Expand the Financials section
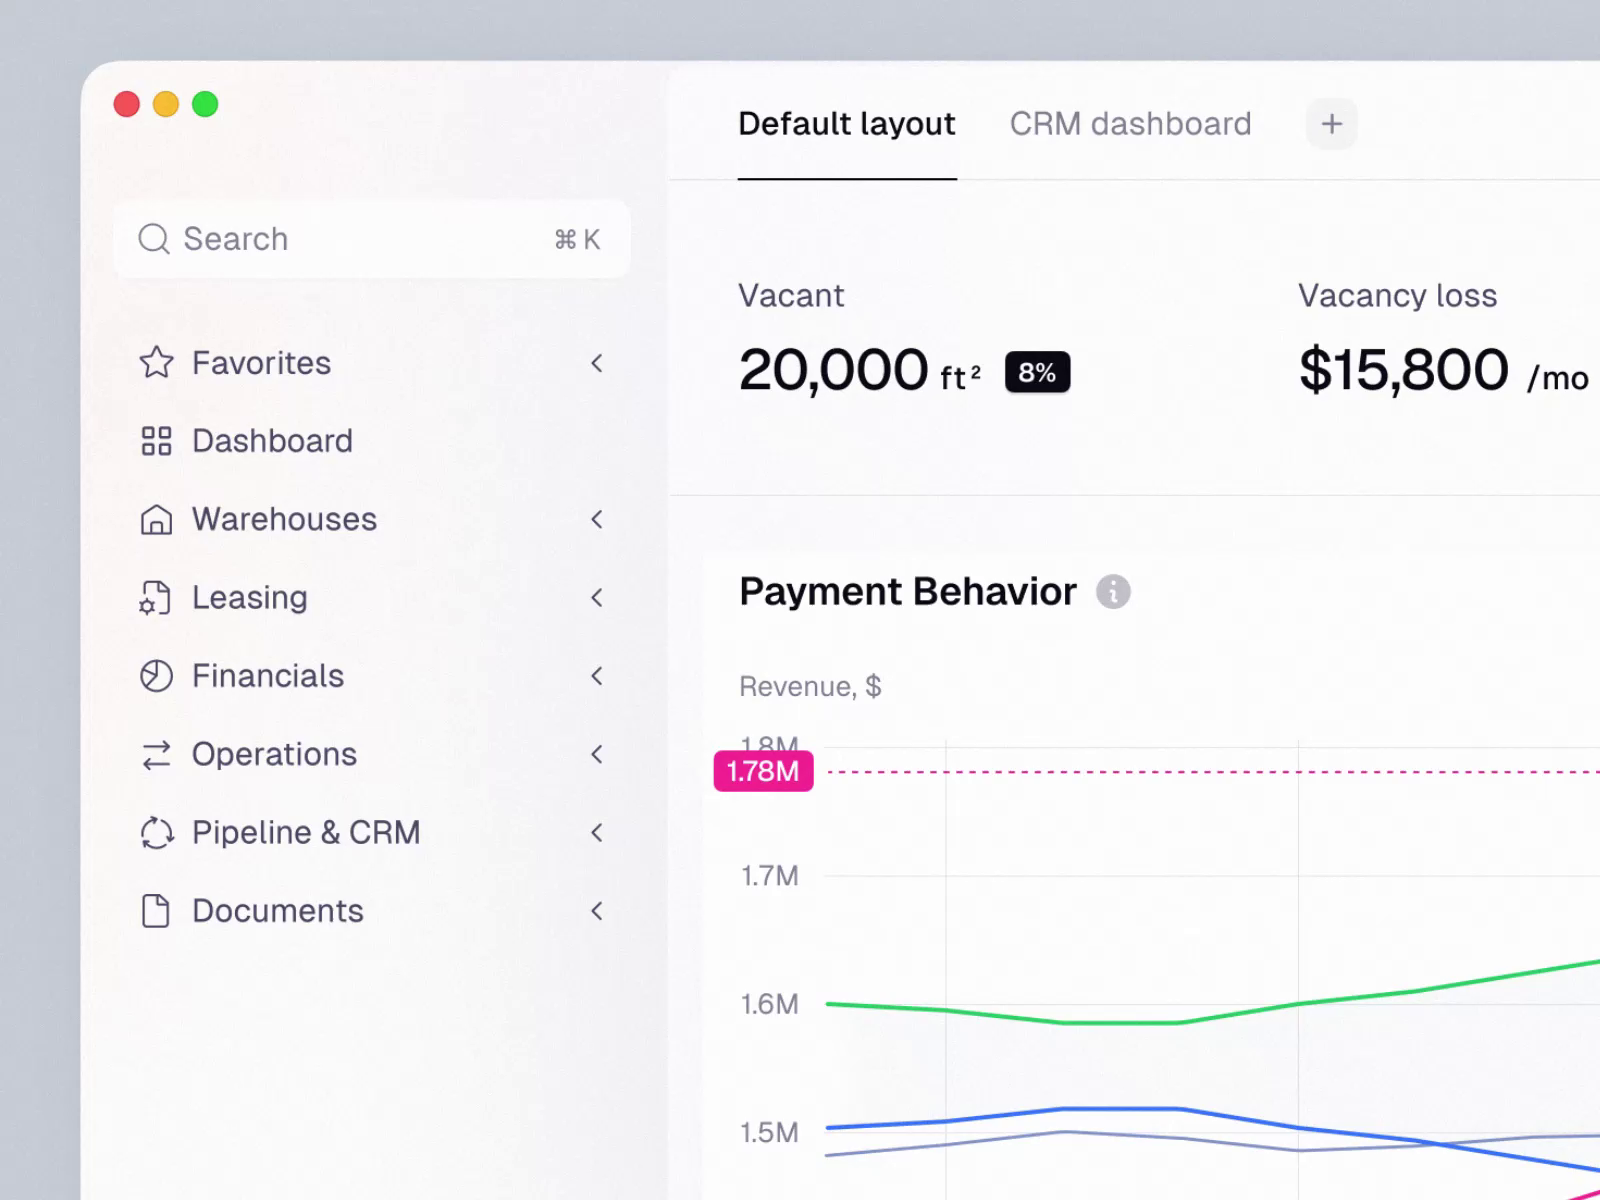Screen dimensions: 1600x1200 coord(597,675)
